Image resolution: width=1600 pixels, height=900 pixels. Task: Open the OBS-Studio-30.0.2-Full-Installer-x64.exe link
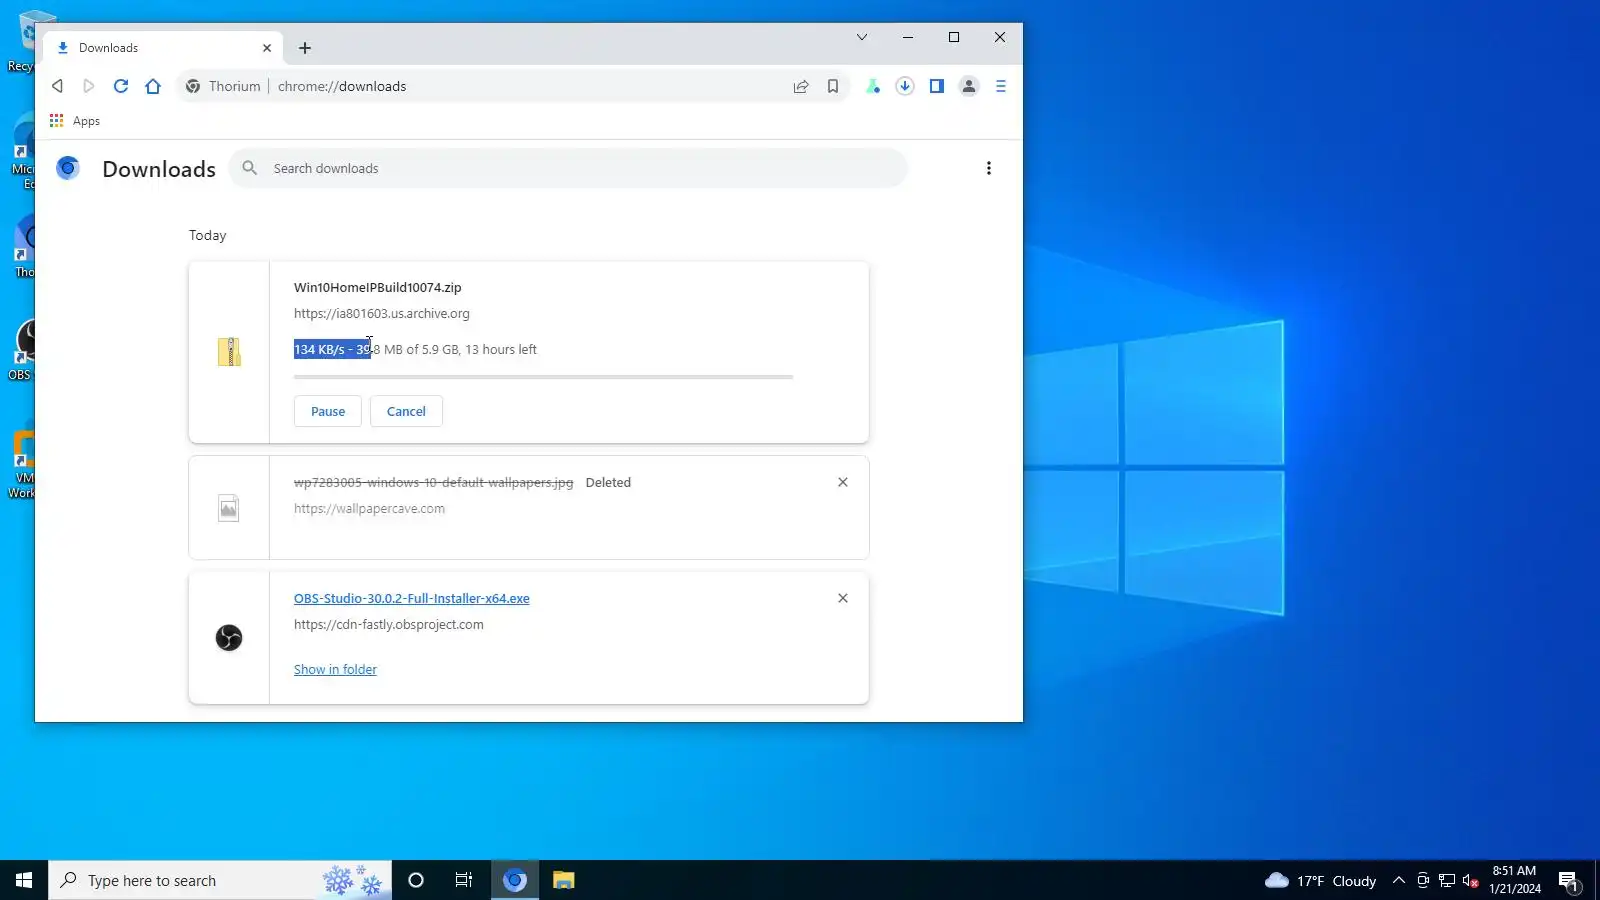point(412,598)
